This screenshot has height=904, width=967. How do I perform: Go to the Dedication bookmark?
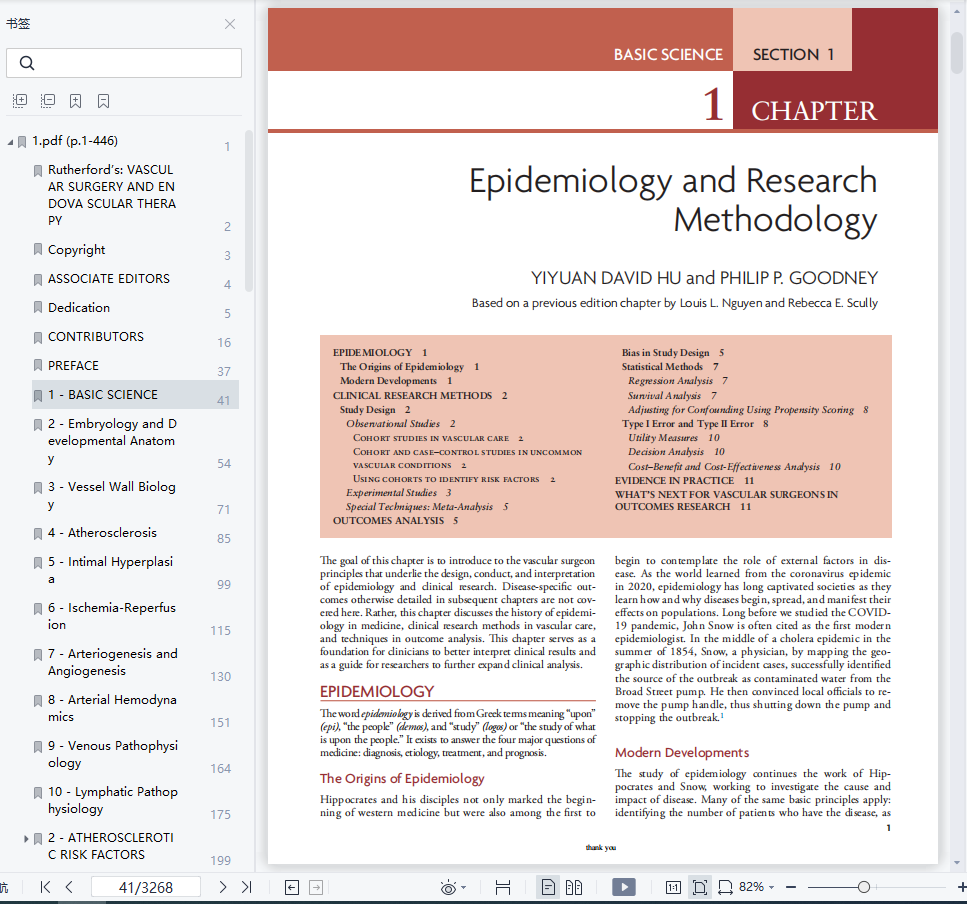79,308
